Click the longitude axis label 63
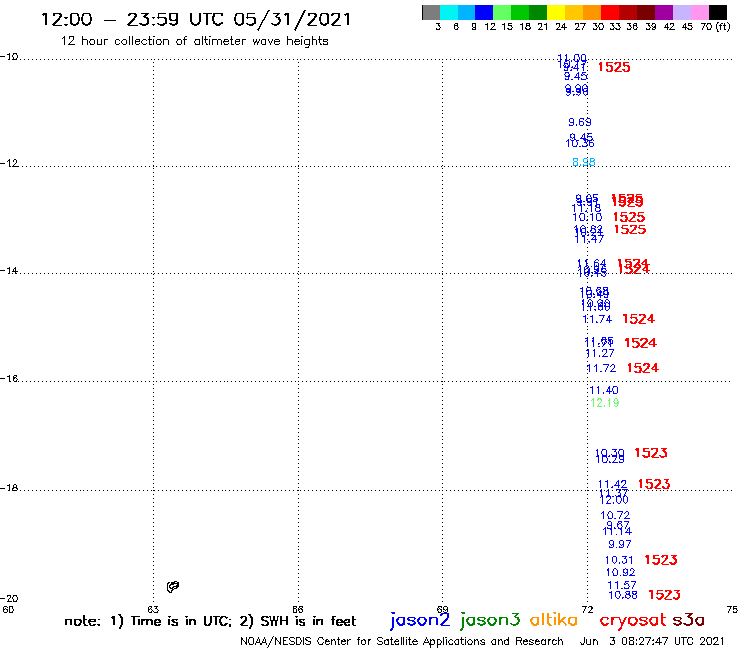740x650 pixels. tap(153, 609)
